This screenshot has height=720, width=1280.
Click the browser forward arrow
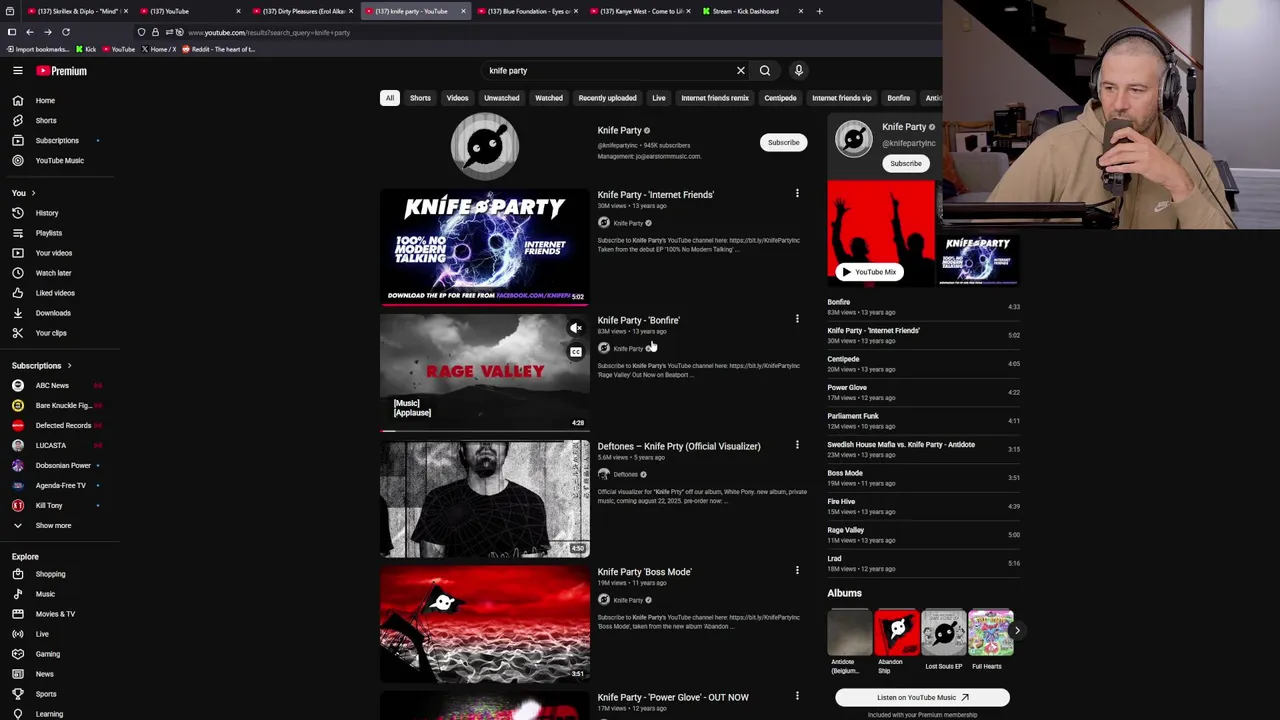click(47, 32)
